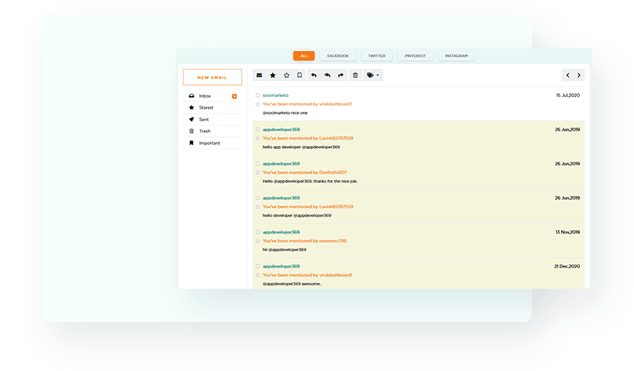The image size is (634, 371).
Task: Open the tag label dropdown in the toolbar
Action: click(x=373, y=75)
